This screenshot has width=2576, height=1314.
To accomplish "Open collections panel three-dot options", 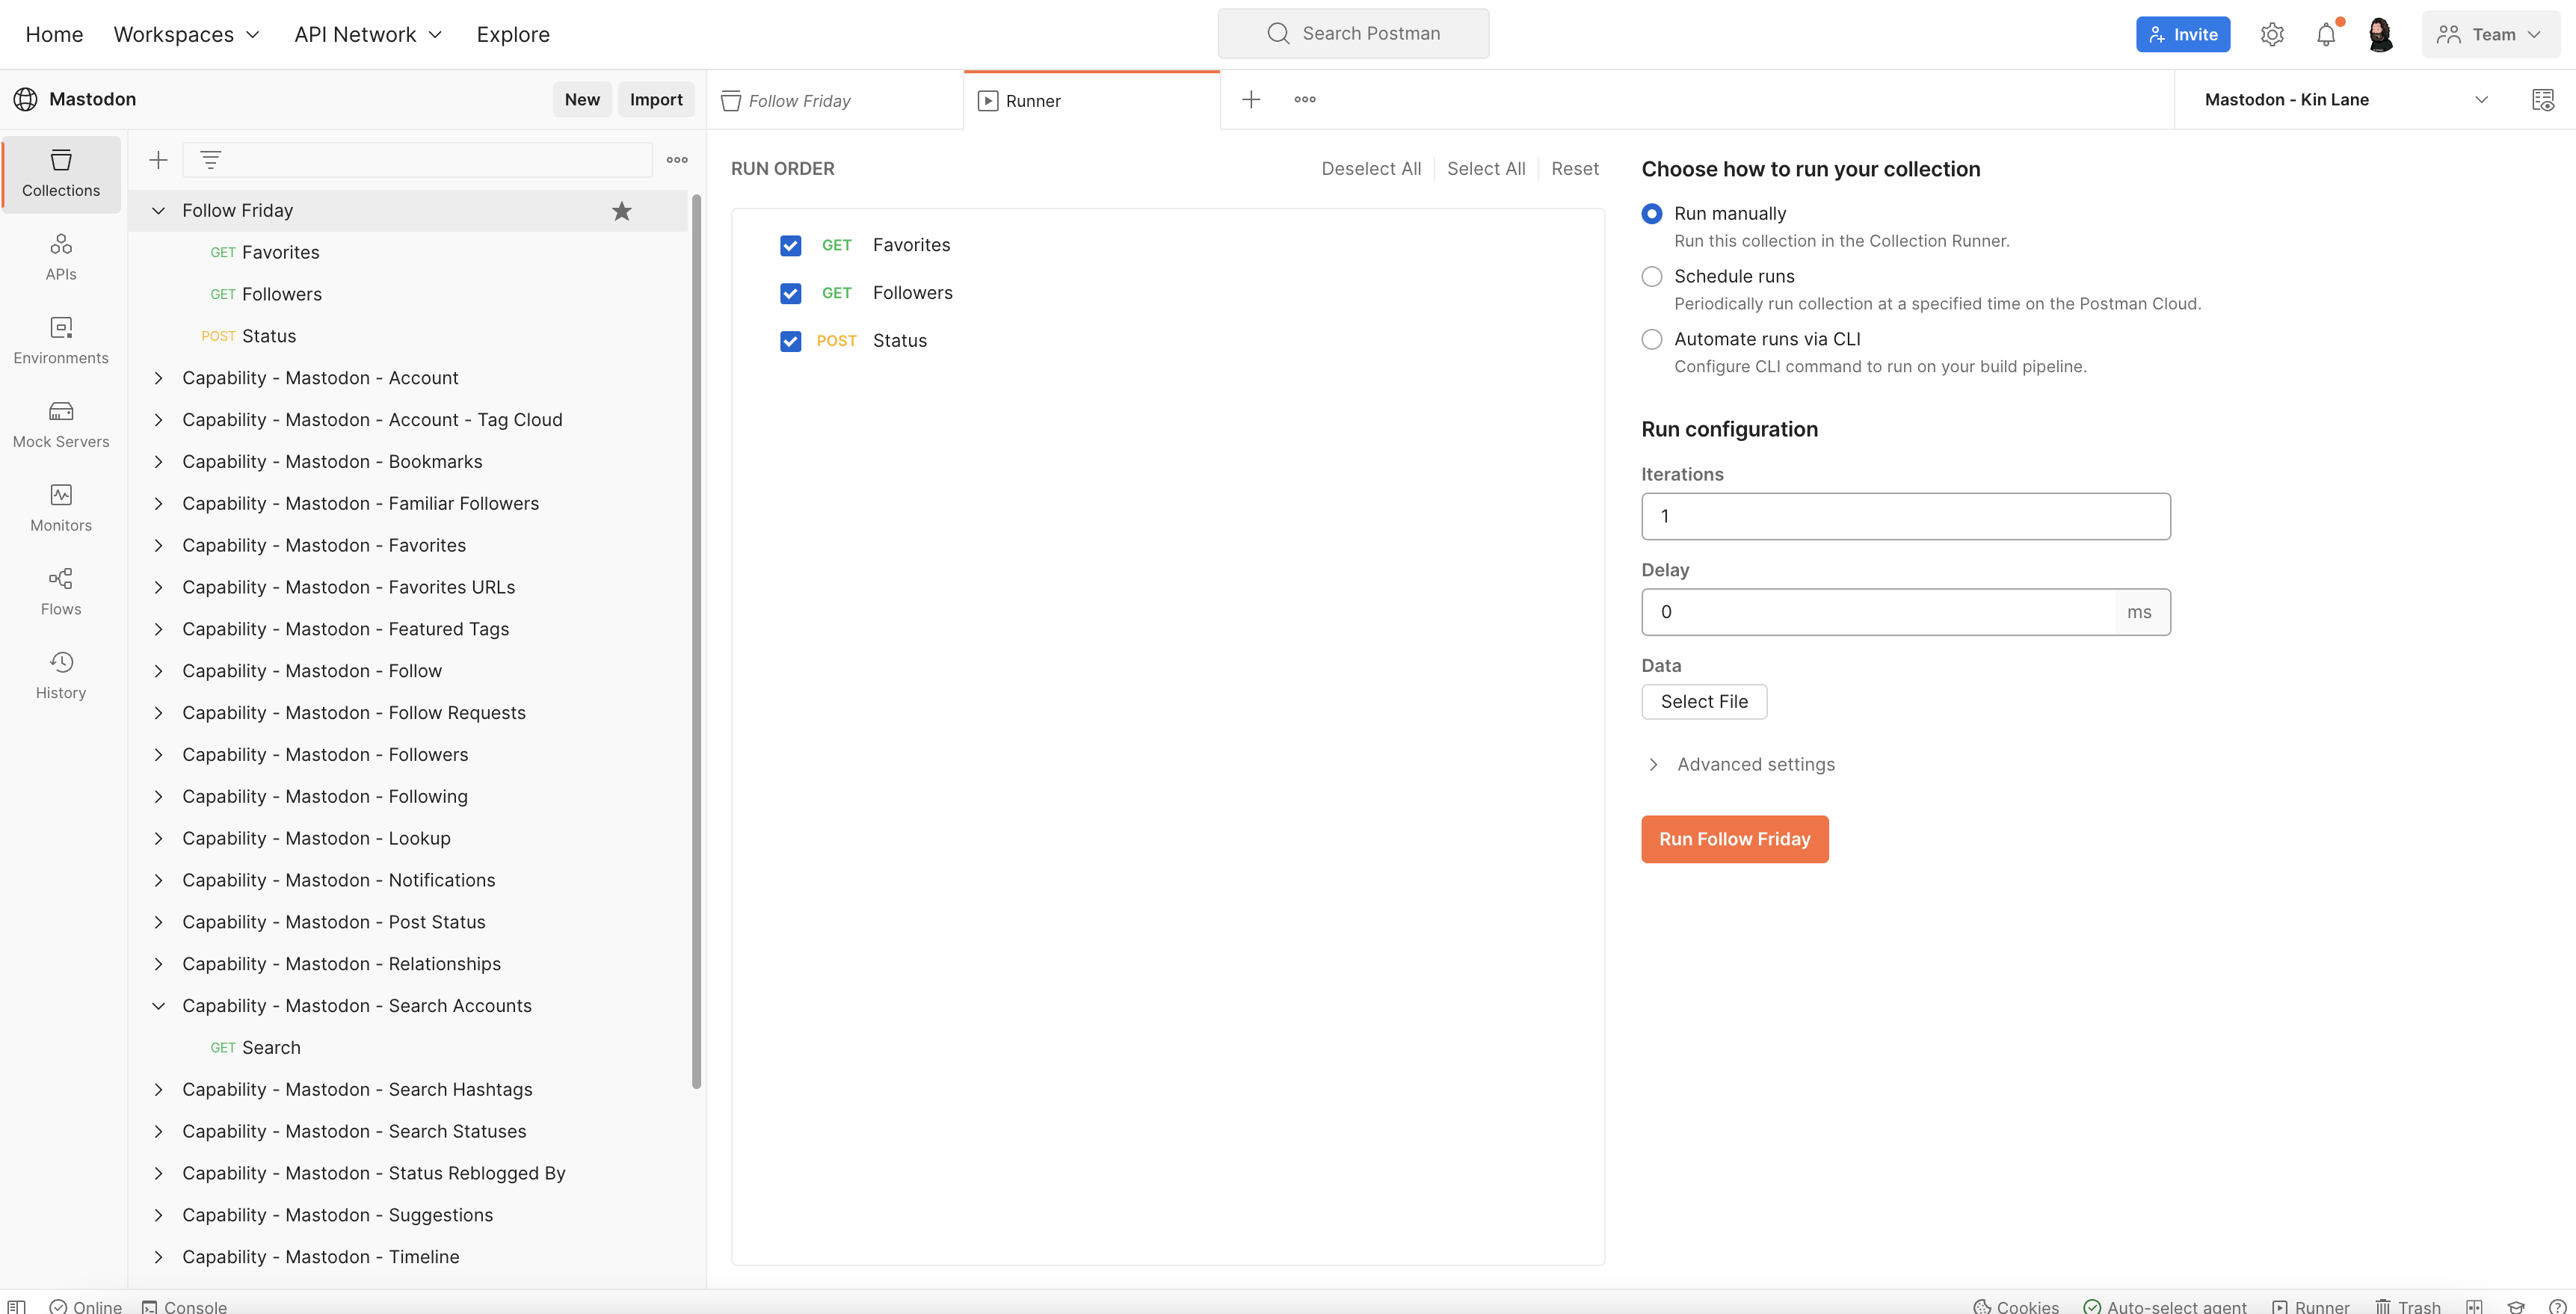I will (x=677, y=160).
